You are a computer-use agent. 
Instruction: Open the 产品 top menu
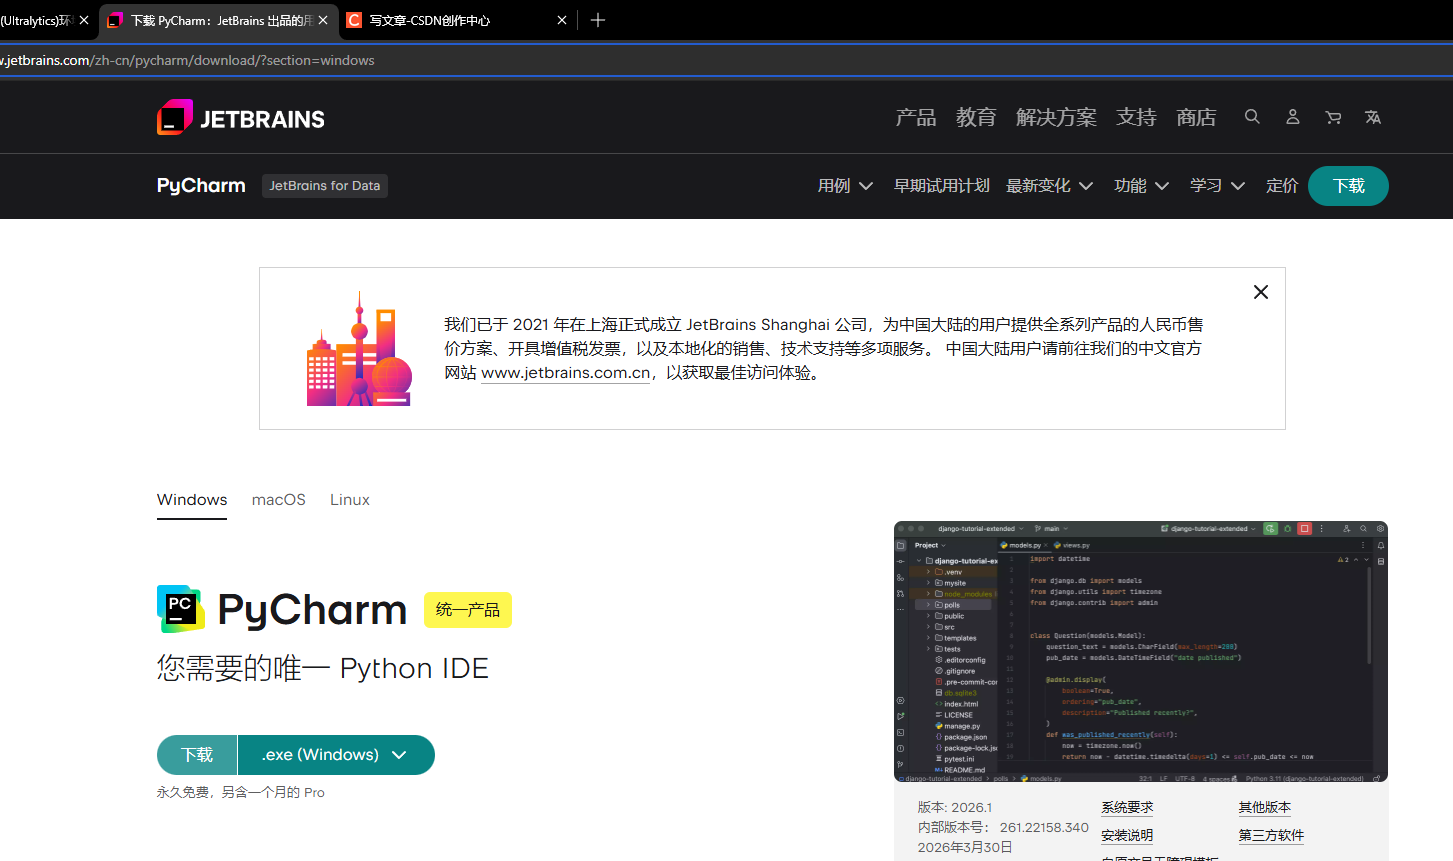tap(916, 117)
